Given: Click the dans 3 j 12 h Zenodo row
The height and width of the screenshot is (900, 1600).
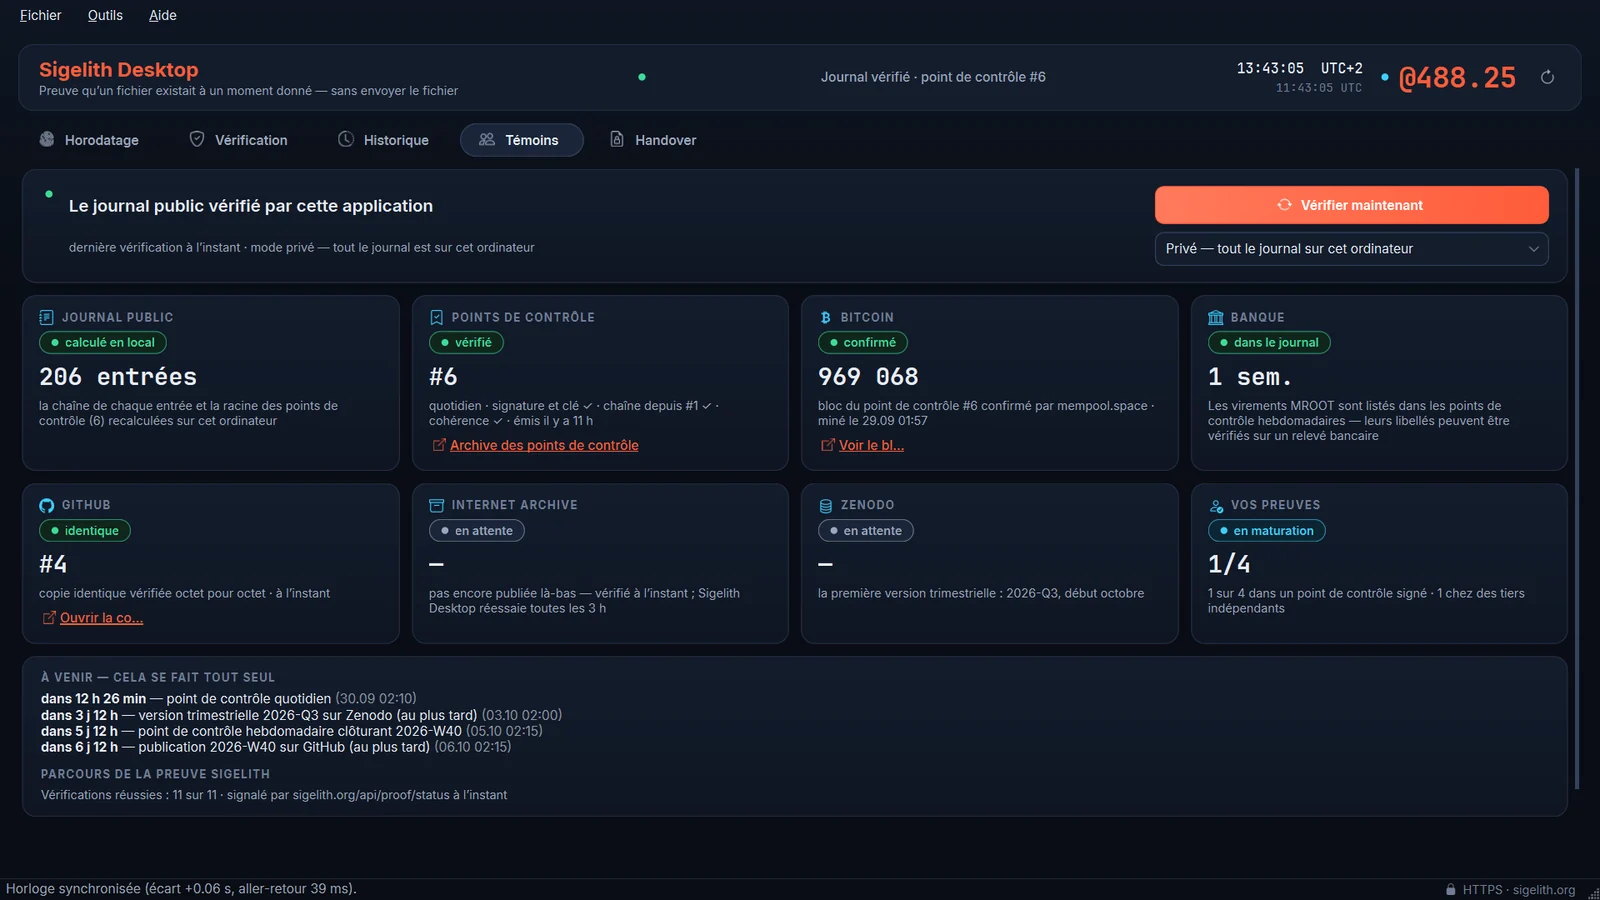Looking at the screenshot, I should (301, 715).
